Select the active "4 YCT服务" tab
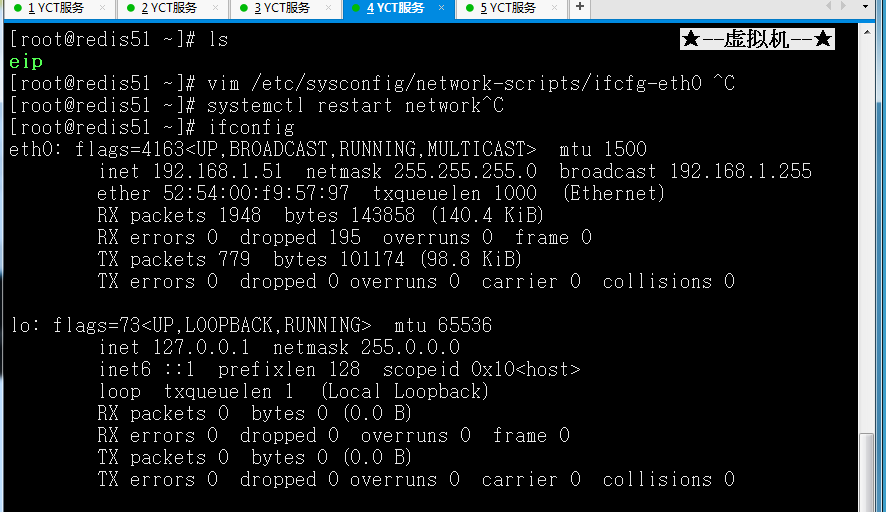886x512 pixels. [x=398, y=8]
